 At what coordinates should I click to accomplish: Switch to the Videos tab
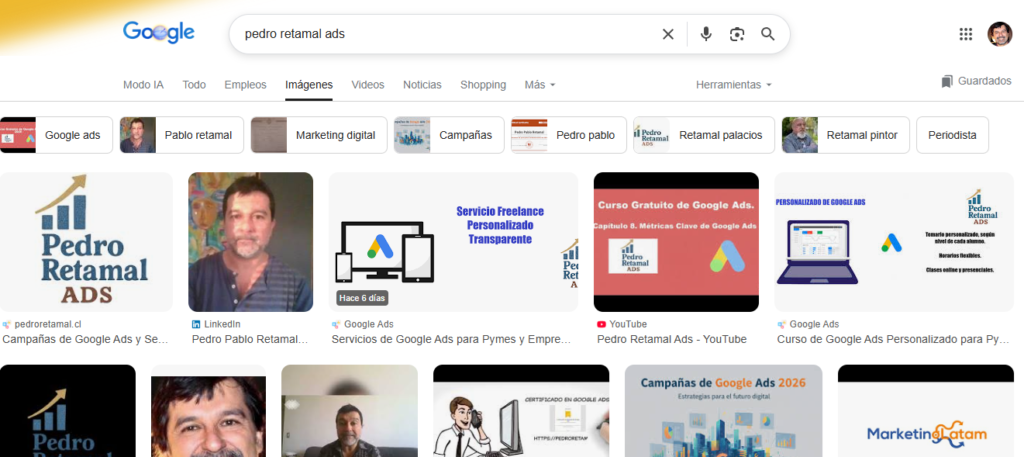[x=367, y=85]
